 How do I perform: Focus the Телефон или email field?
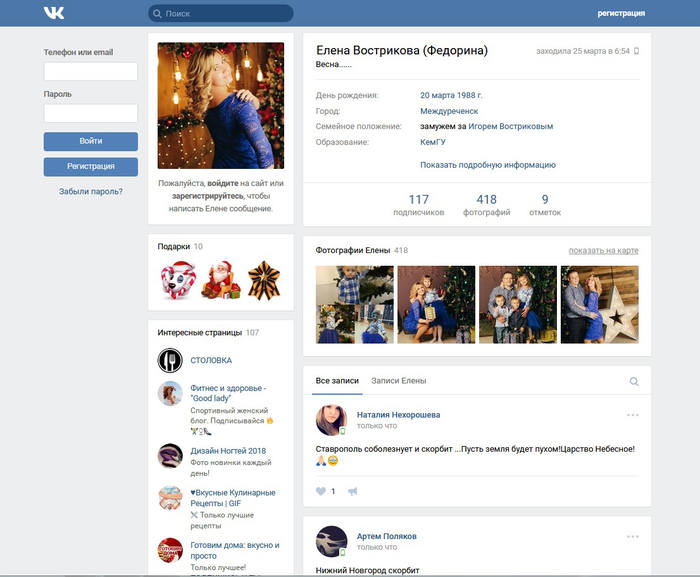click(x=91, y=71)
